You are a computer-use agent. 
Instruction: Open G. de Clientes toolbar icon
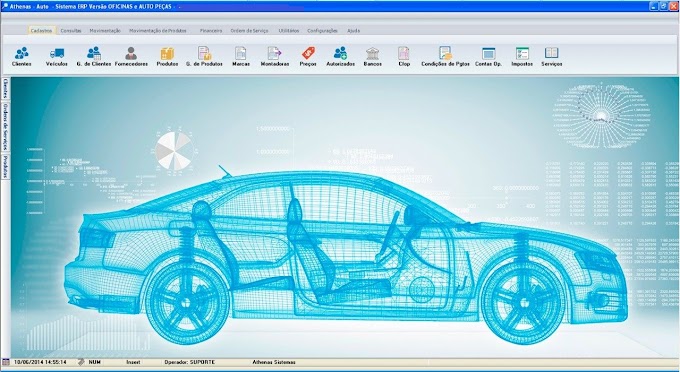coord(94,56)
